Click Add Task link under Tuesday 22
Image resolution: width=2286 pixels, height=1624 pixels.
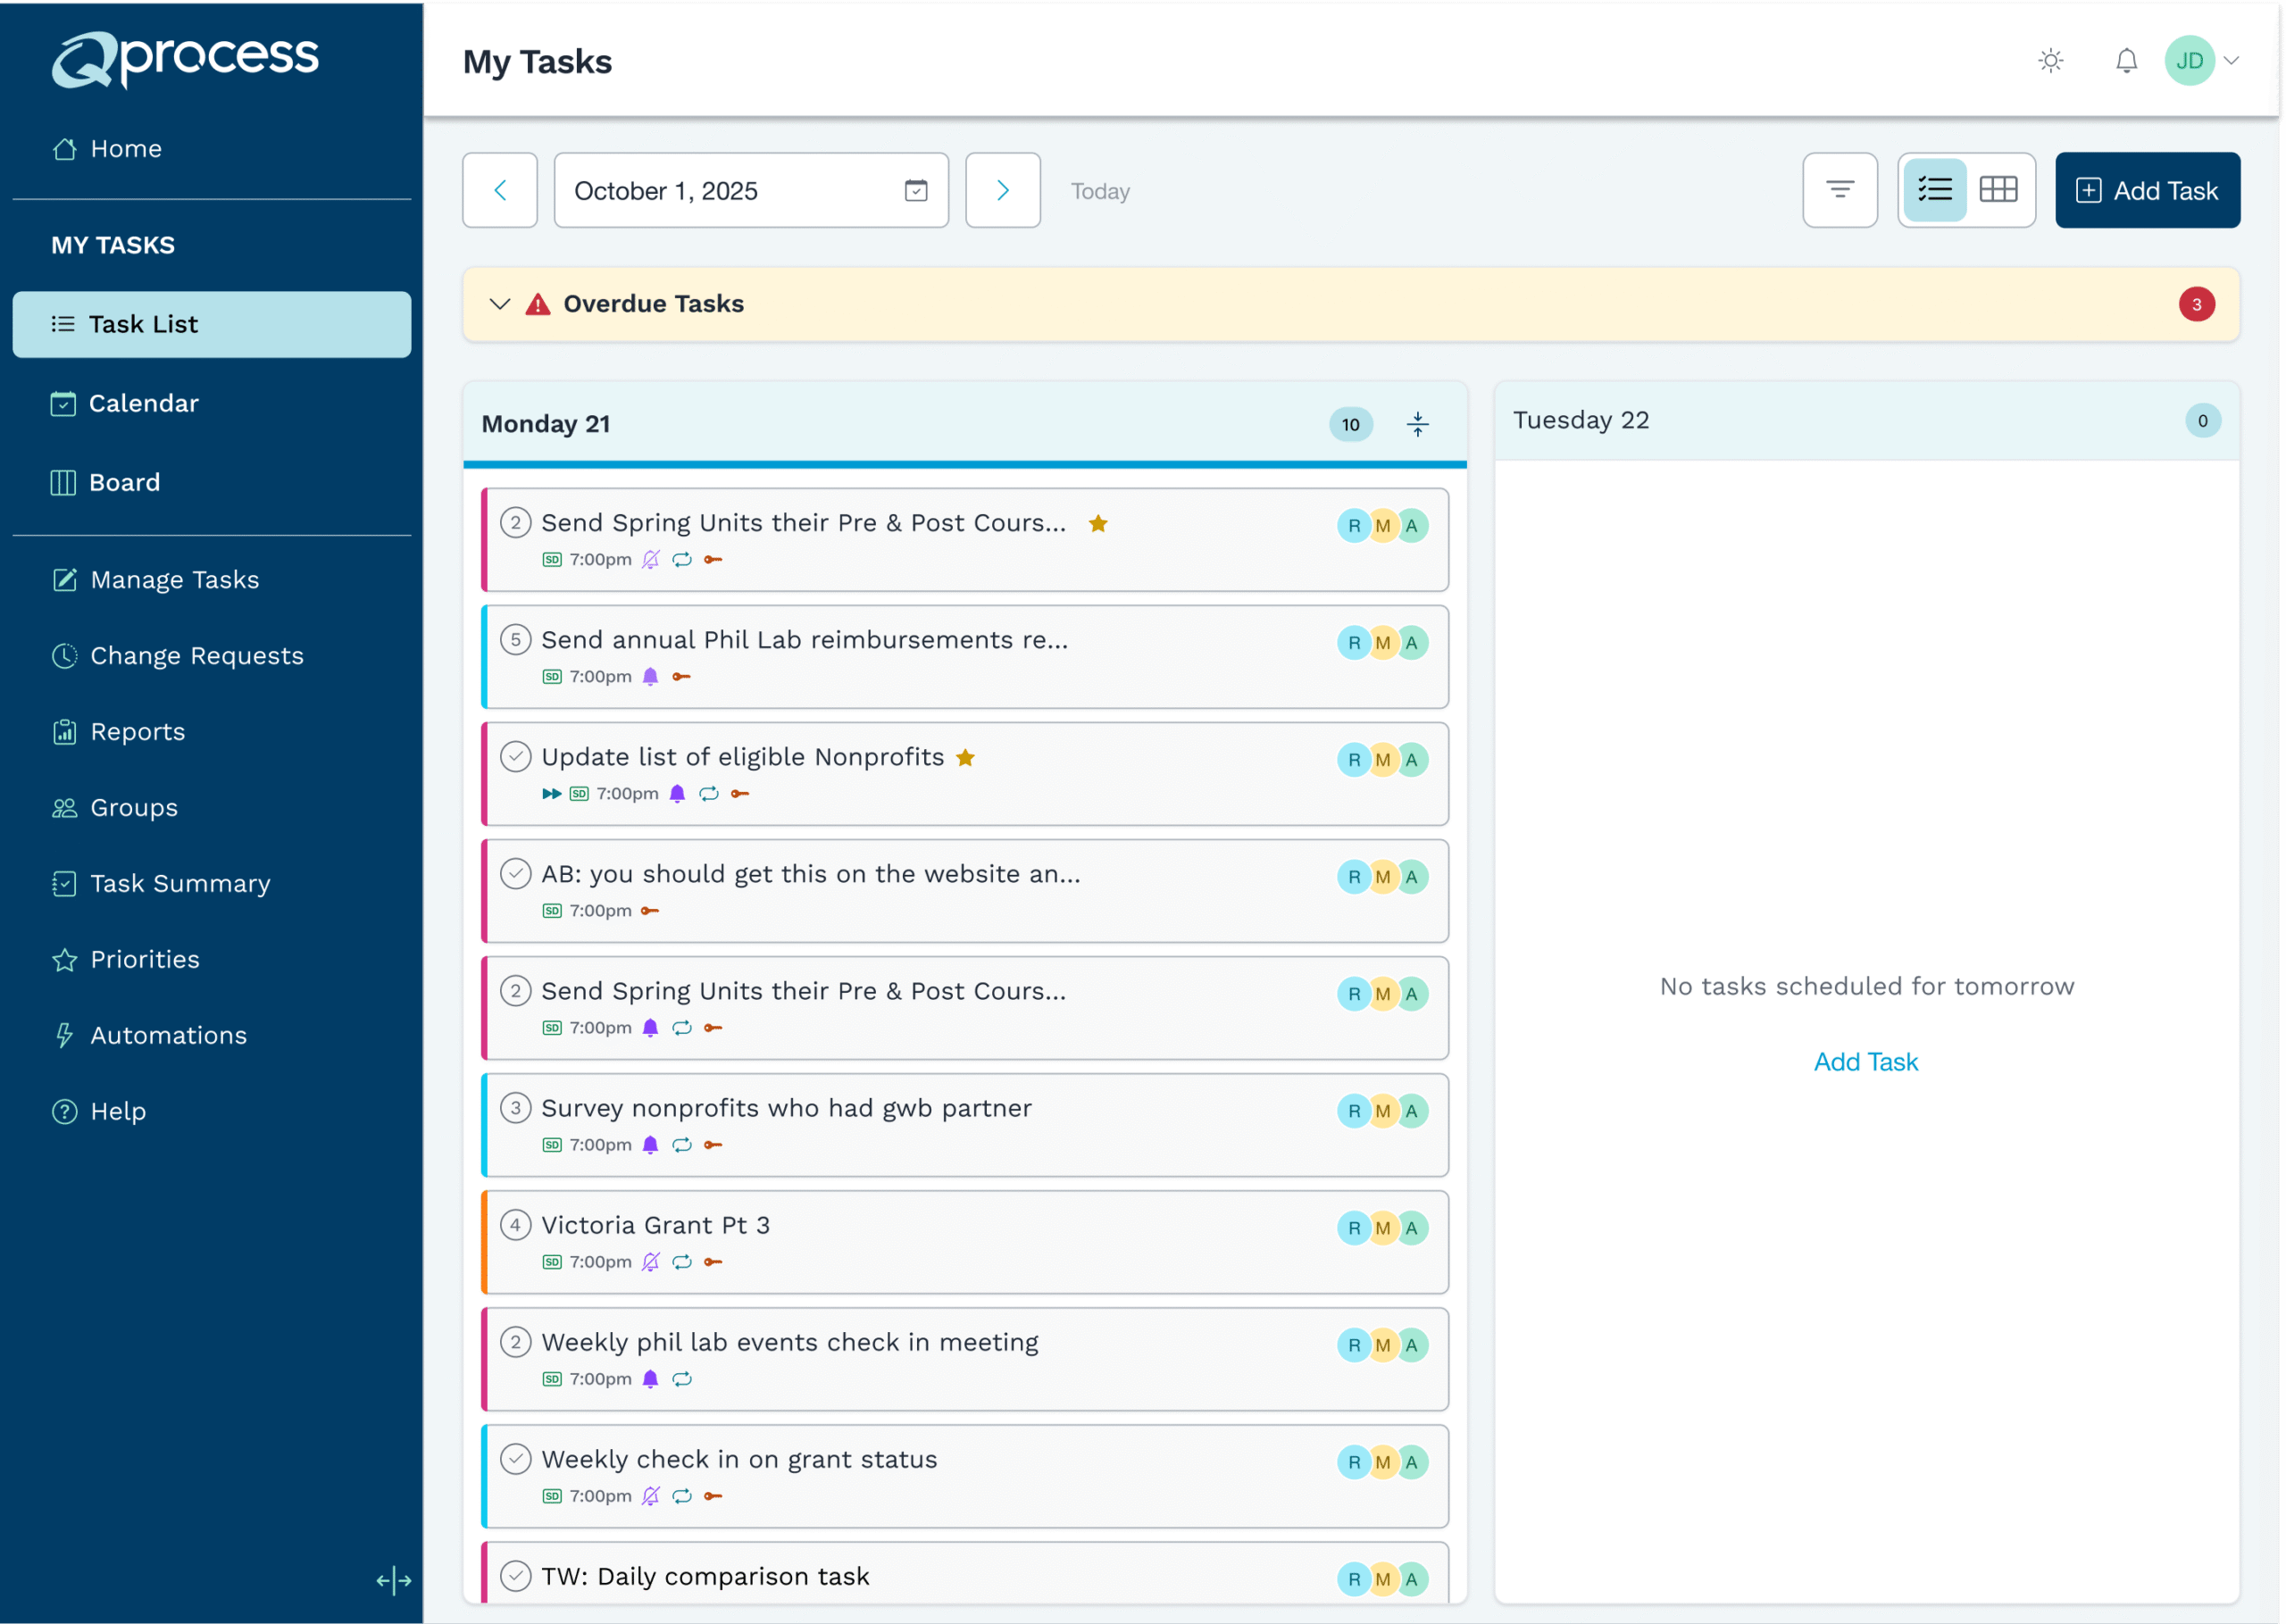point(1865,1061)
